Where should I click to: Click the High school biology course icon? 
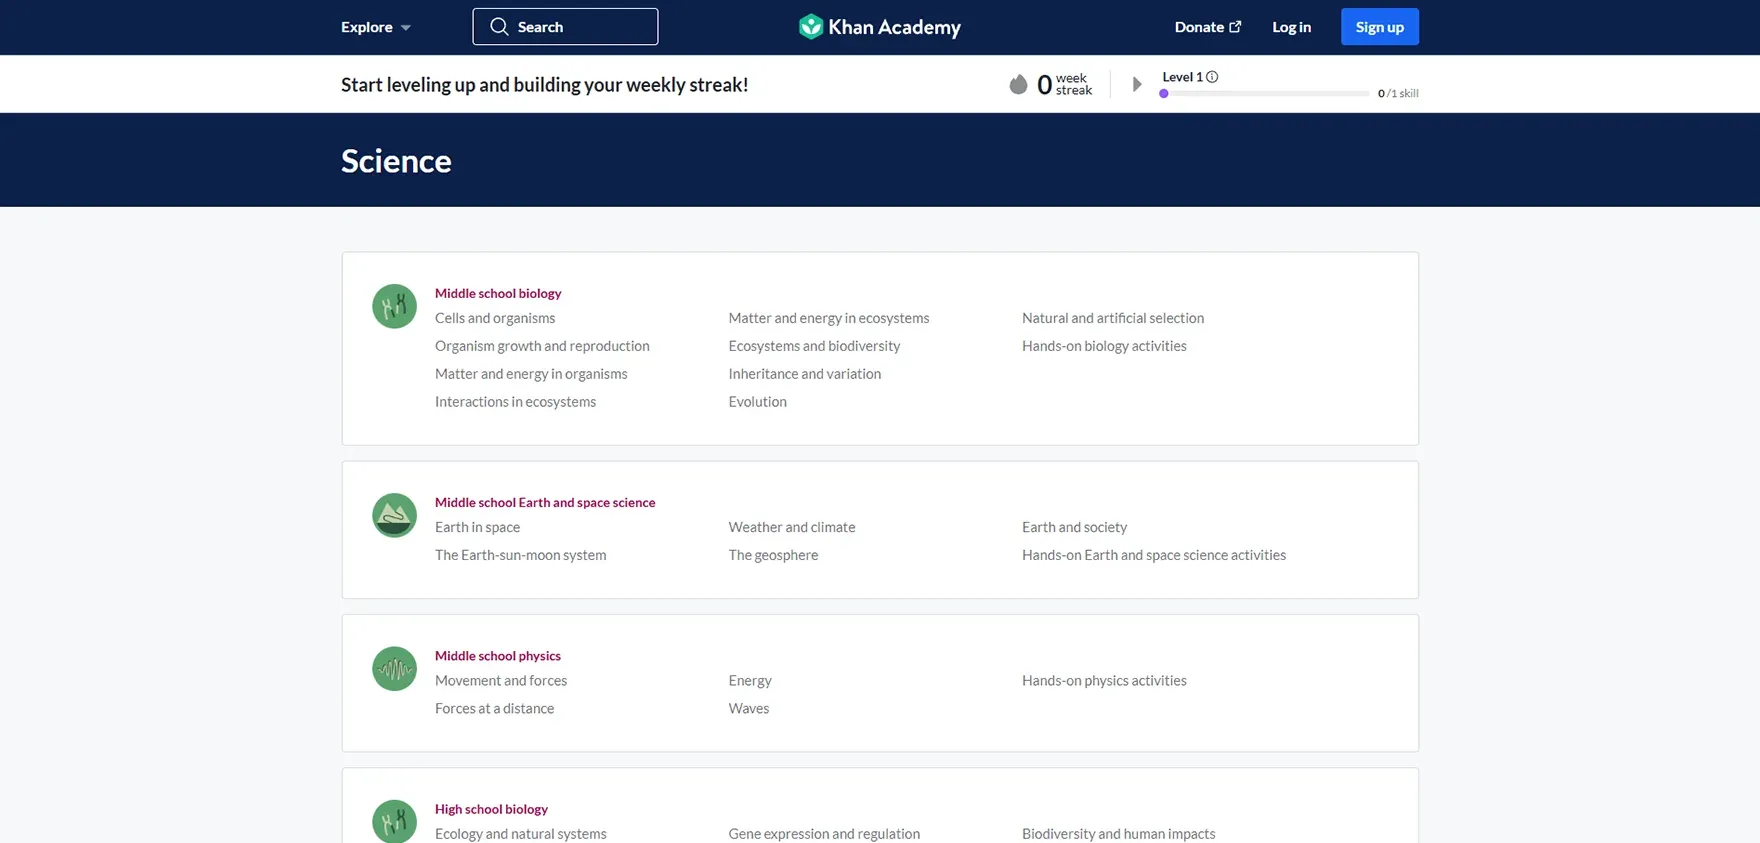(x=394, y=821)
